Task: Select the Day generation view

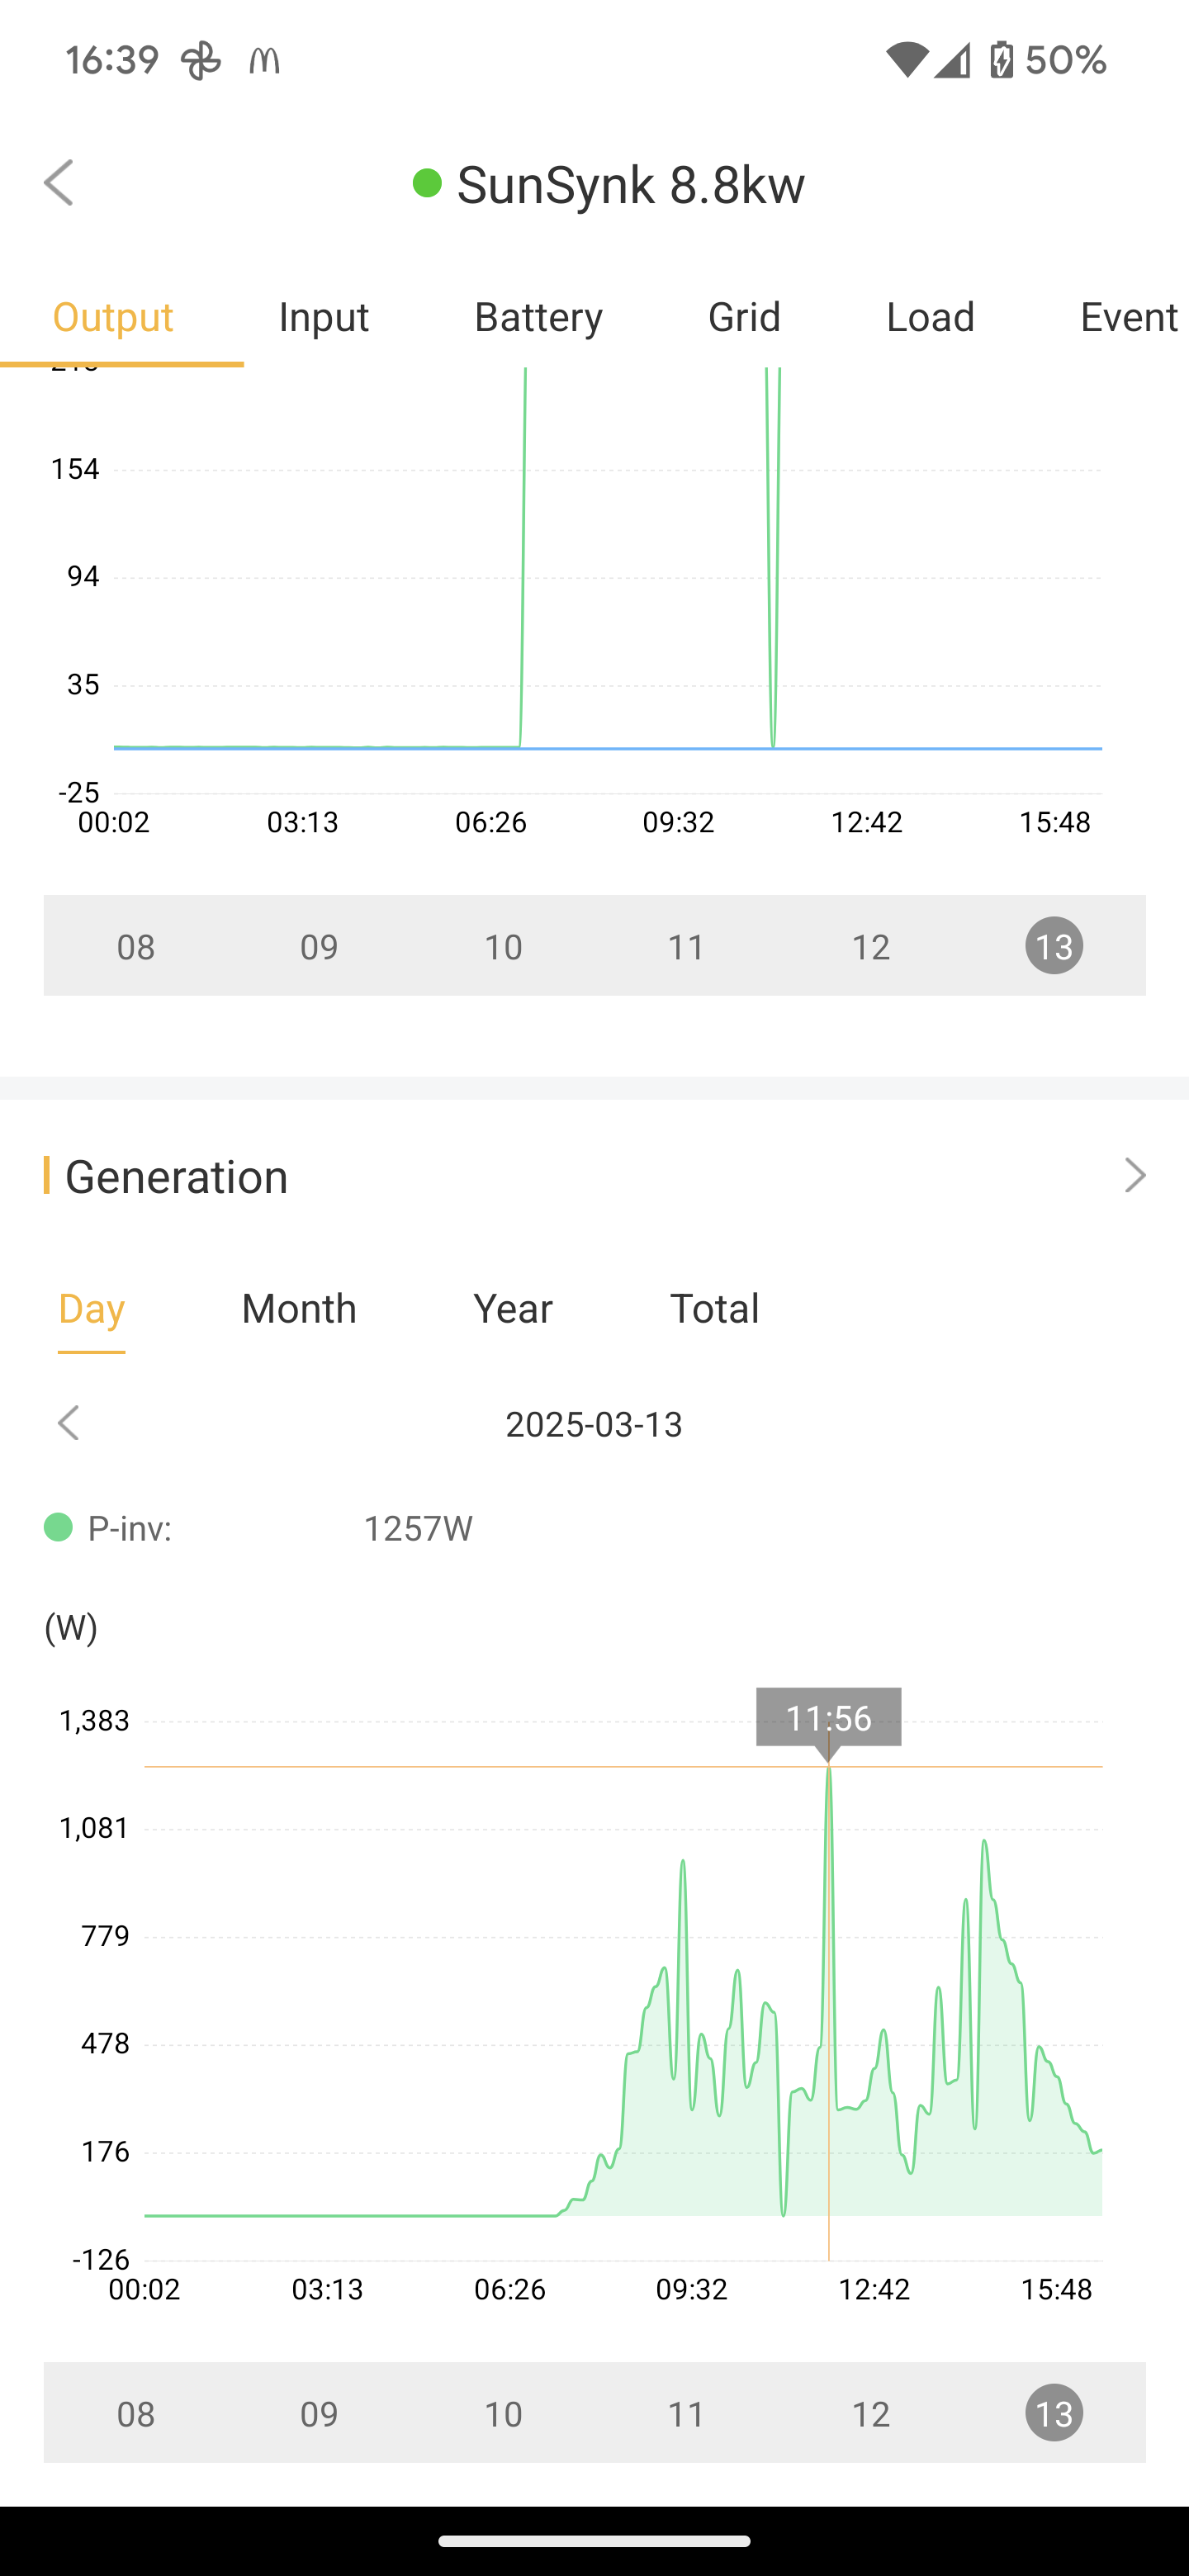Action: coord(92,1308)
